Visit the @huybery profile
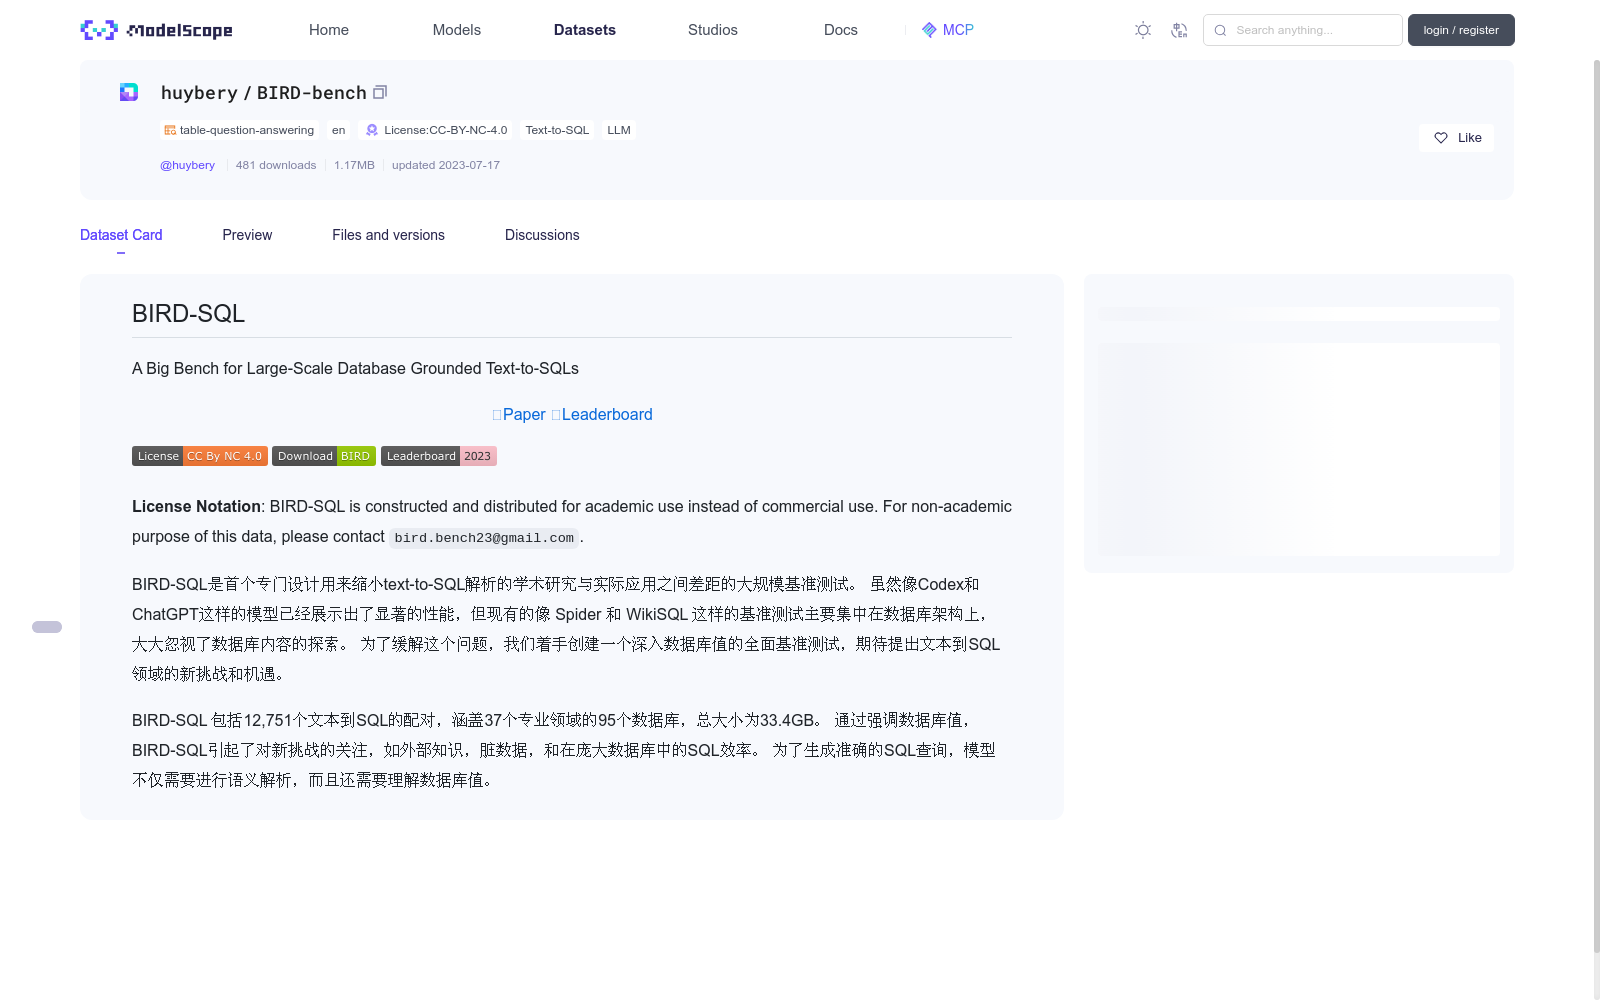Viewport: 1600px width, 1000px height. tap(187, 165)
